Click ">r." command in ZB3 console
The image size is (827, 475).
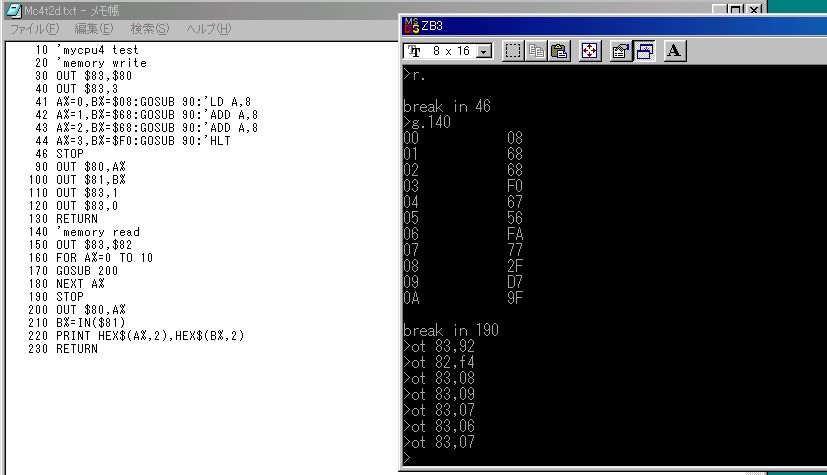[414, 75]
